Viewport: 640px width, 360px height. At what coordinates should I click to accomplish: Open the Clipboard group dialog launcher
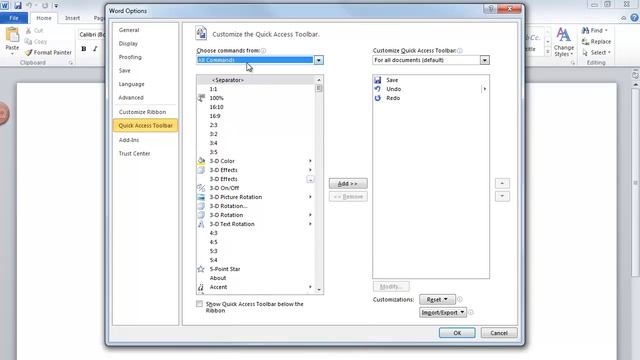tap(71, 63)
